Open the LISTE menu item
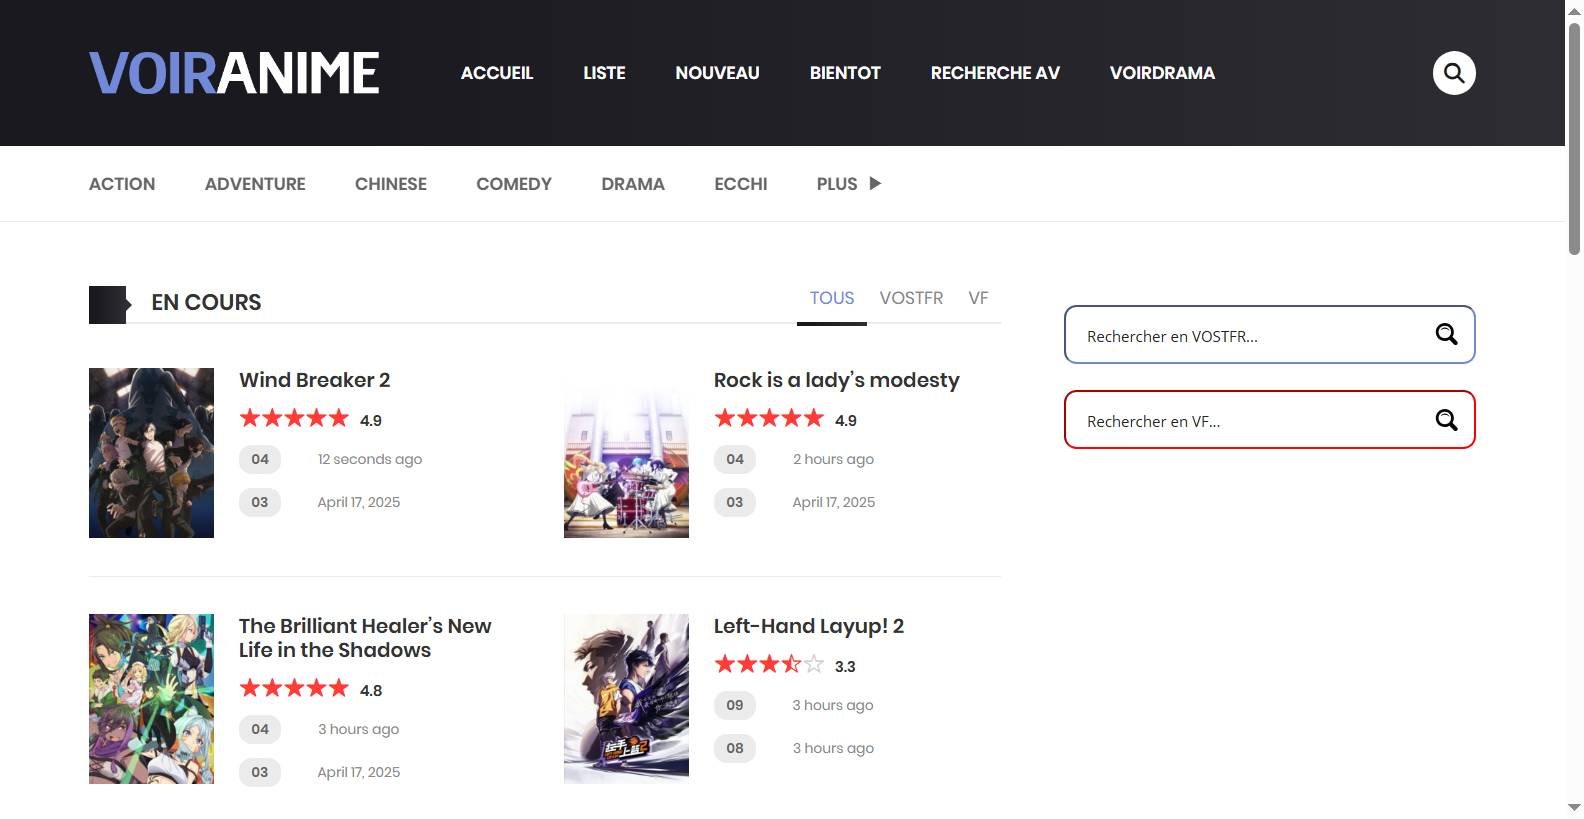 604,73
